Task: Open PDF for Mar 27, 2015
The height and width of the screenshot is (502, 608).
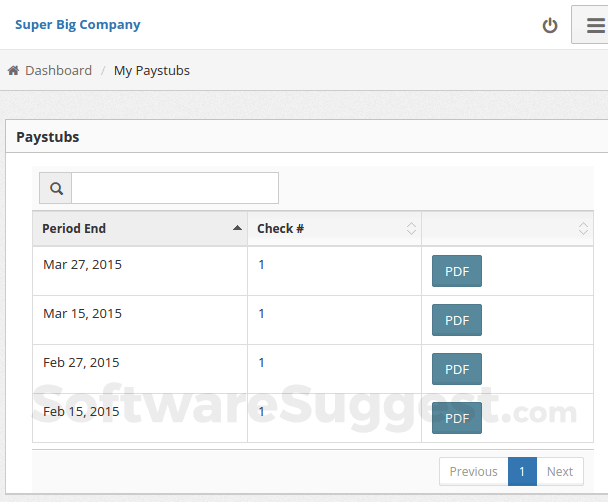Action: tap(457, 271)
